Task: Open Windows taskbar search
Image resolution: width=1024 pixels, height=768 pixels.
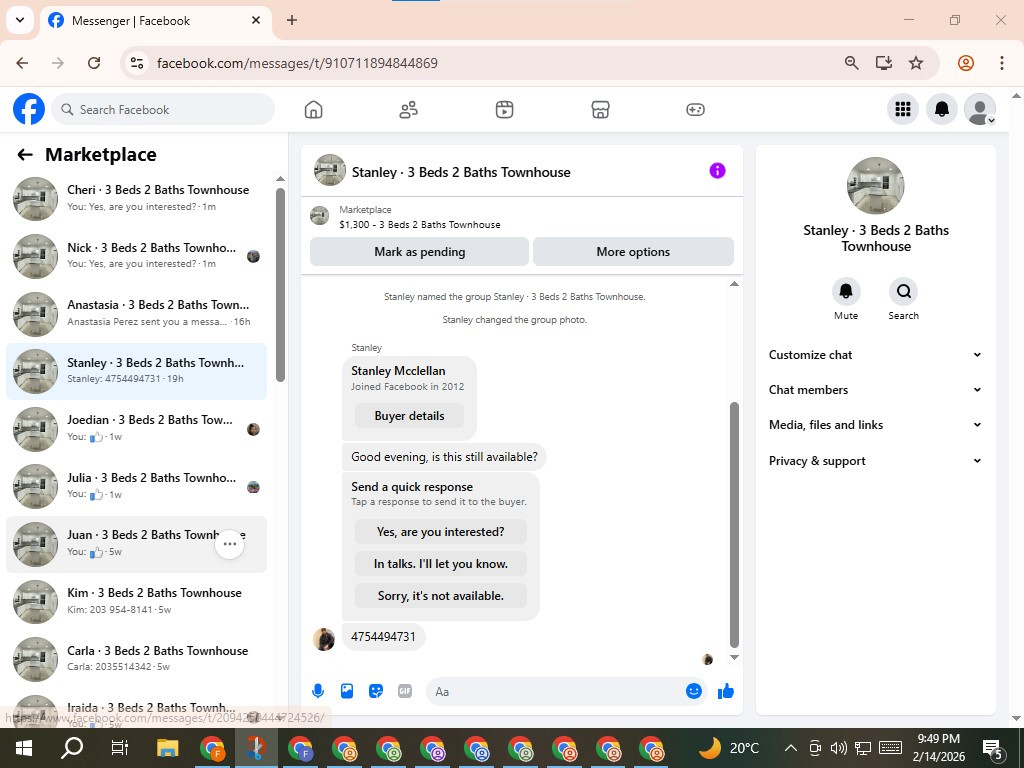Action: 72,748
